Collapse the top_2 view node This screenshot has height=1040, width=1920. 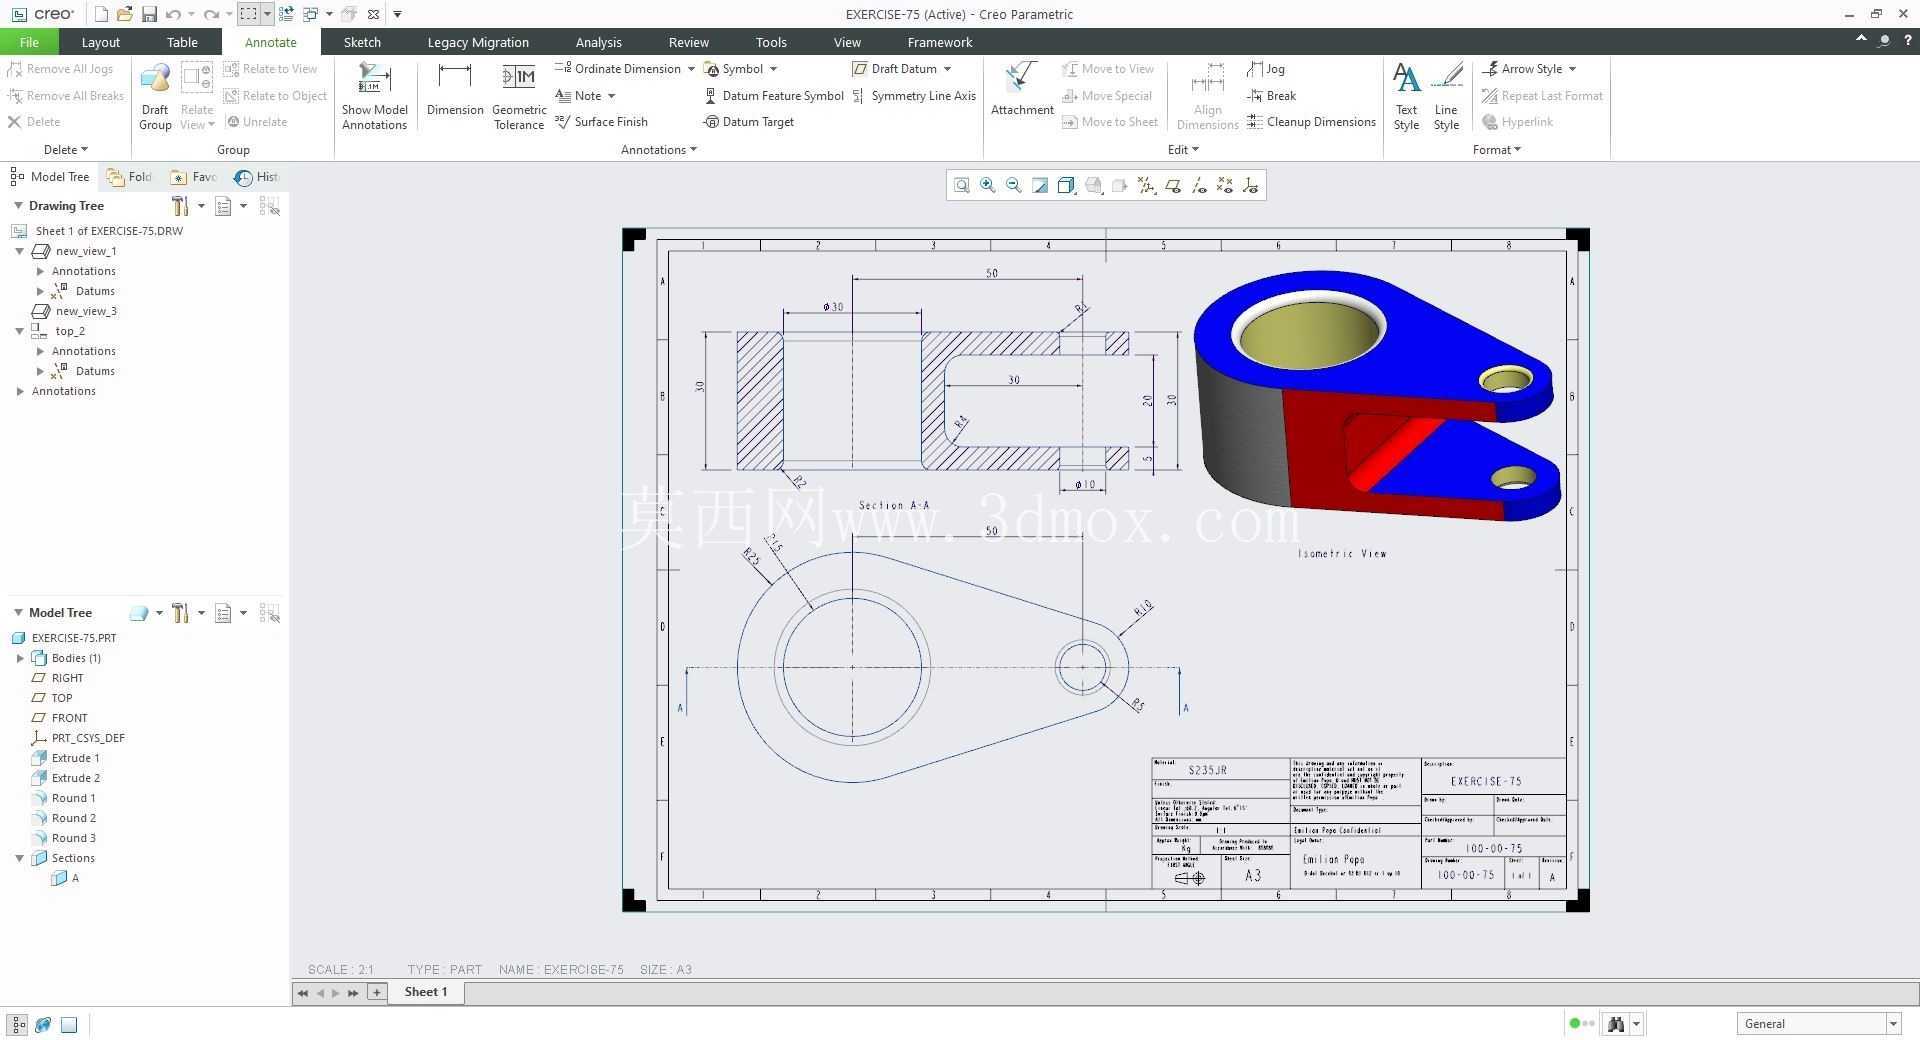[20, 331]
